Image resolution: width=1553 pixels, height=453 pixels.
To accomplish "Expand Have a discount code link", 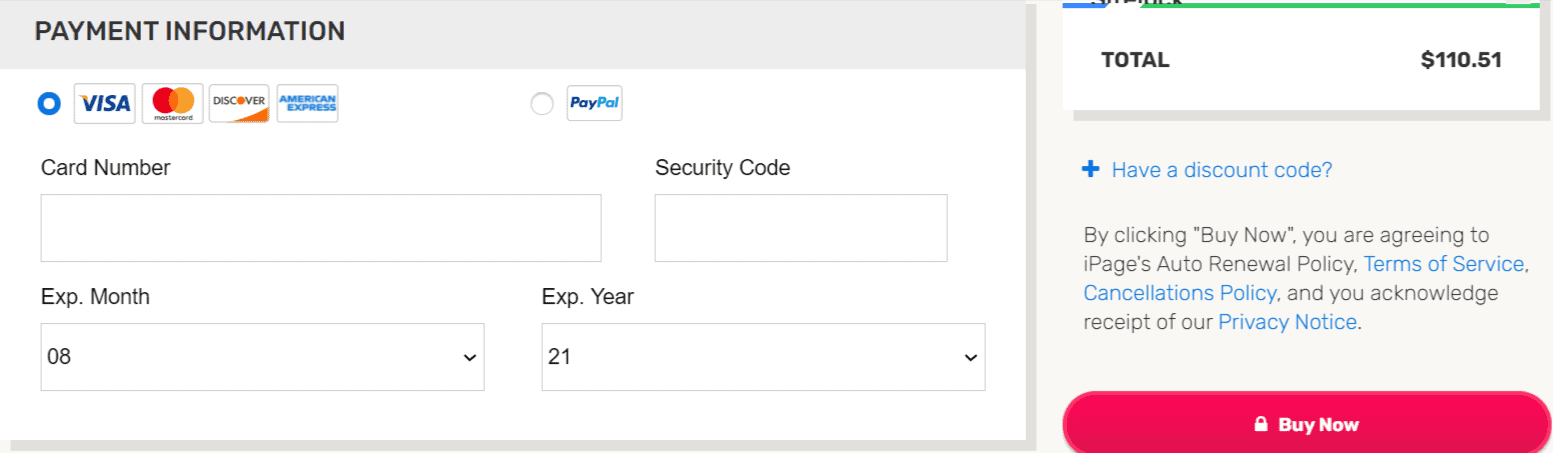I will click(x=1222, y=170).
